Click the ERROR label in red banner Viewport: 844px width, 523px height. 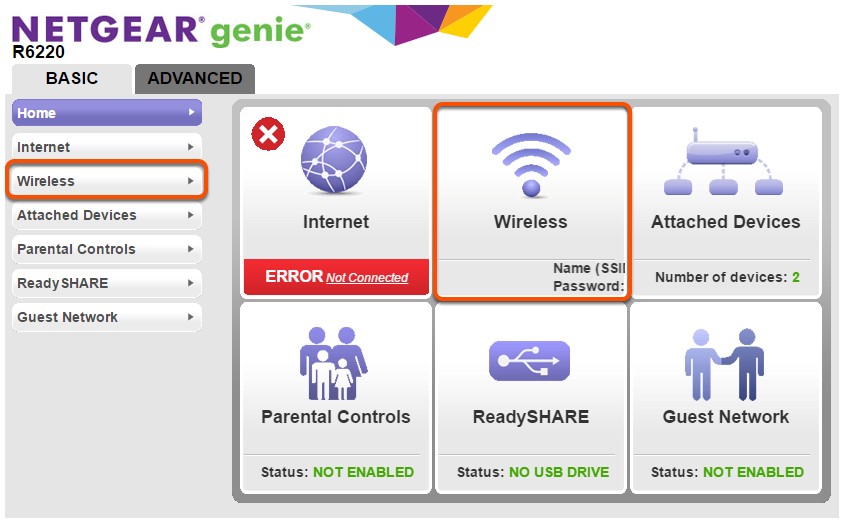tap(294, 276)
